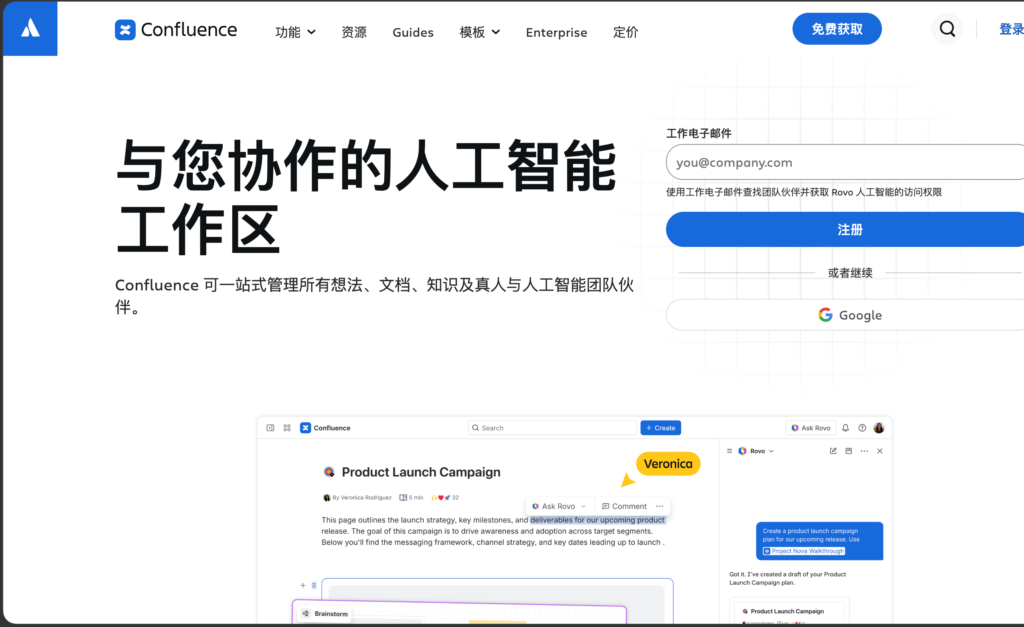The image size is (1024, 627).
Task: Click the Rovo logo in Rovo panel header
Action: coord(742,451)
